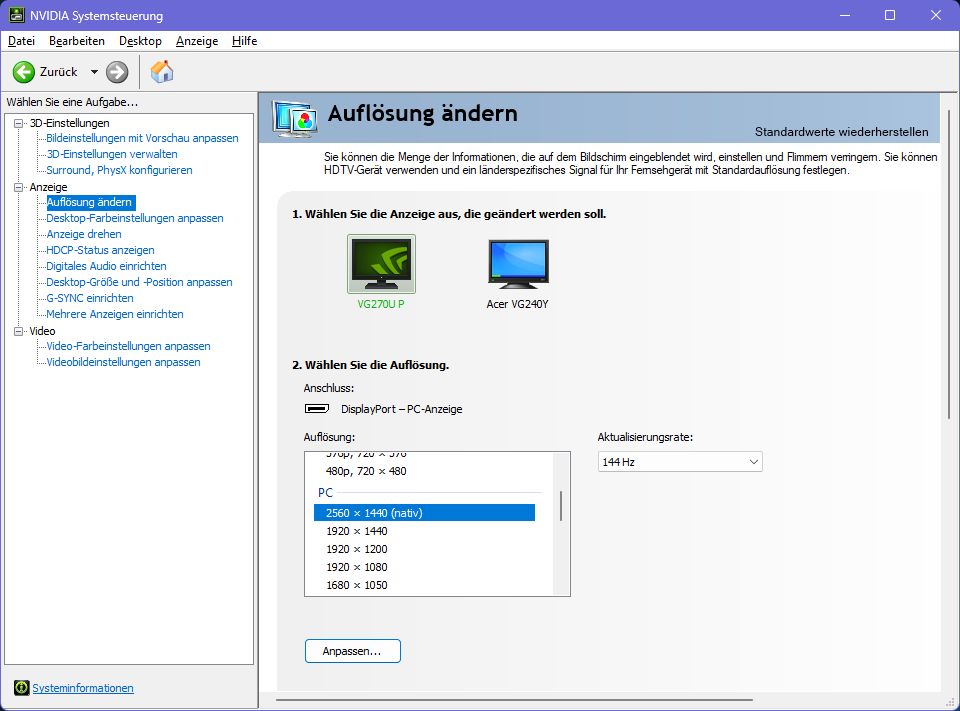Collapse the Anzeige tree node

coord(18,187)
